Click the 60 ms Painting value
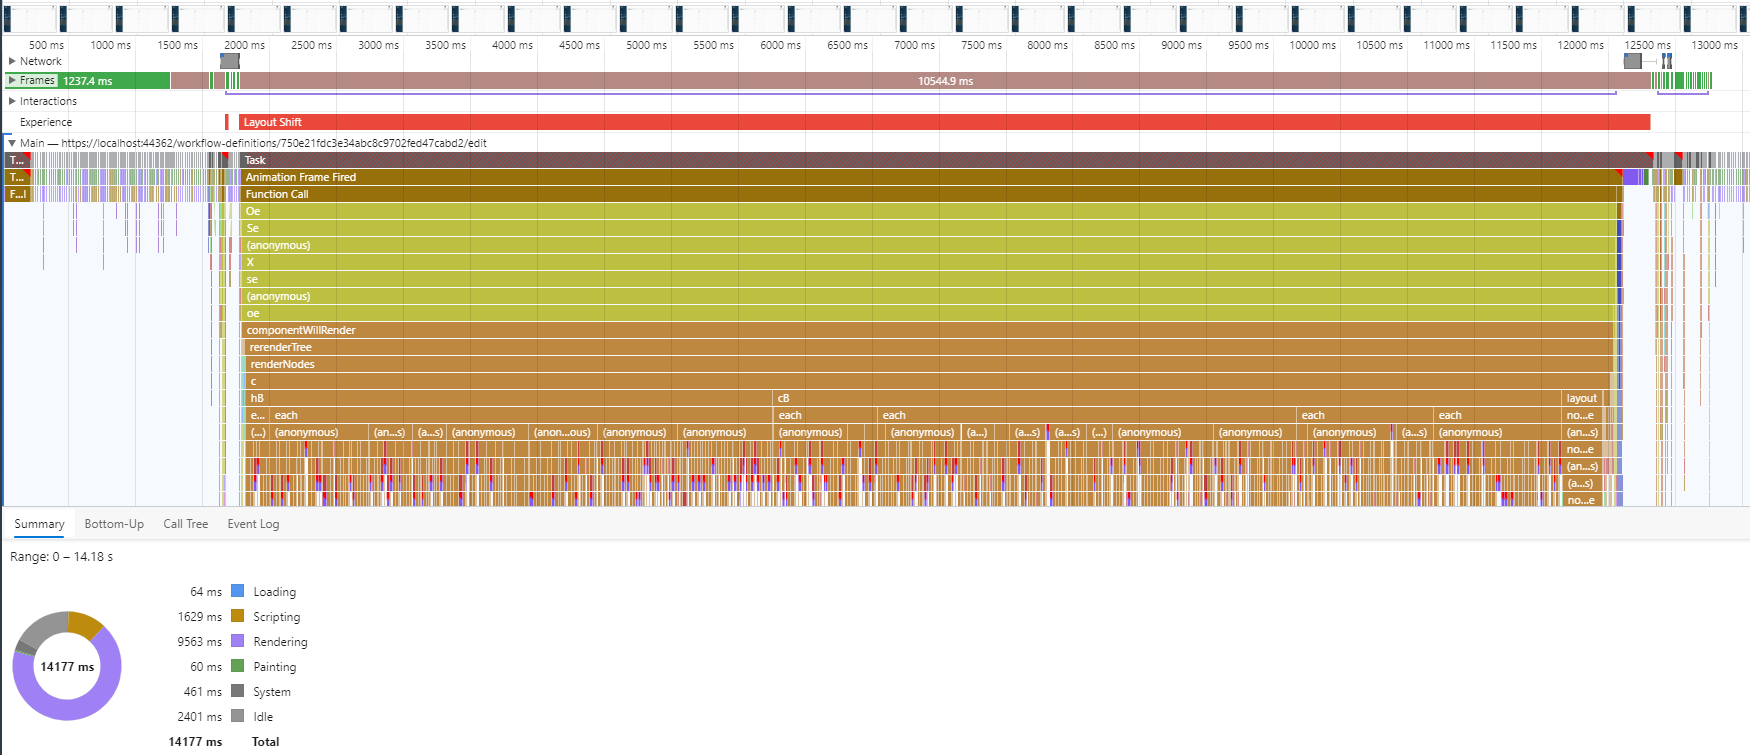Viewport: 1750px width, 755px height. click(206, 667)
